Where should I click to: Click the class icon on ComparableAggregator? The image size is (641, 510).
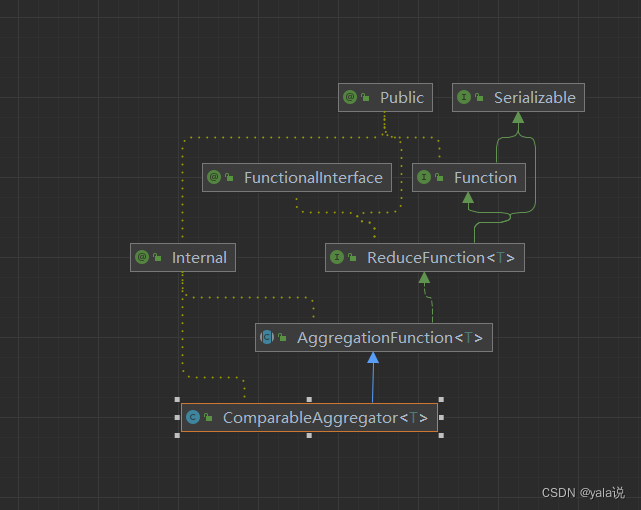(193, 418)
